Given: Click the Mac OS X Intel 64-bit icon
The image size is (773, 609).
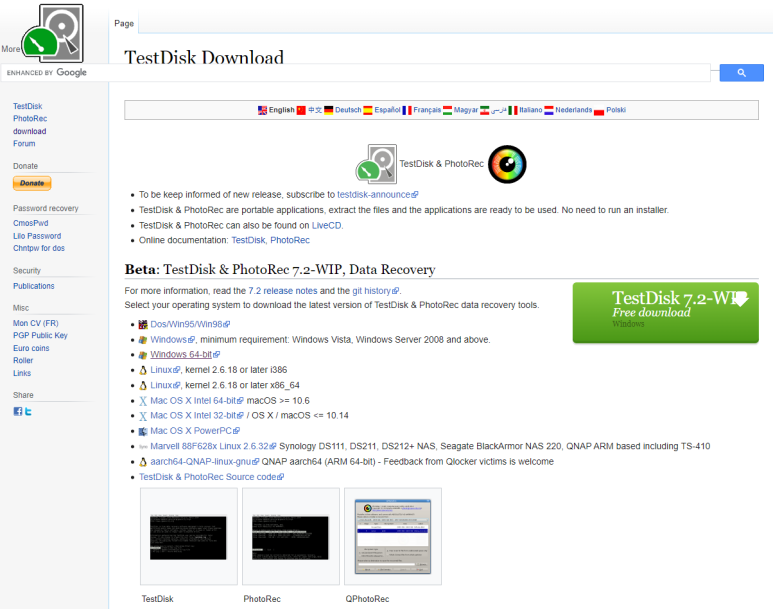Looking at the screenshot, I should click(143, 401).
